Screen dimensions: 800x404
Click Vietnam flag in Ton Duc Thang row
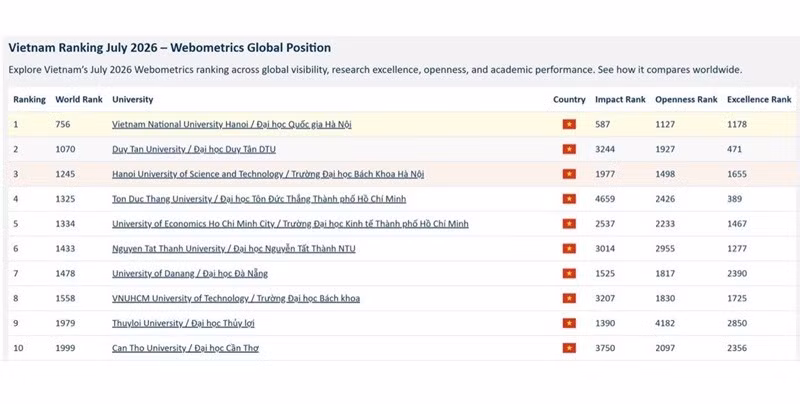[569, 199]
